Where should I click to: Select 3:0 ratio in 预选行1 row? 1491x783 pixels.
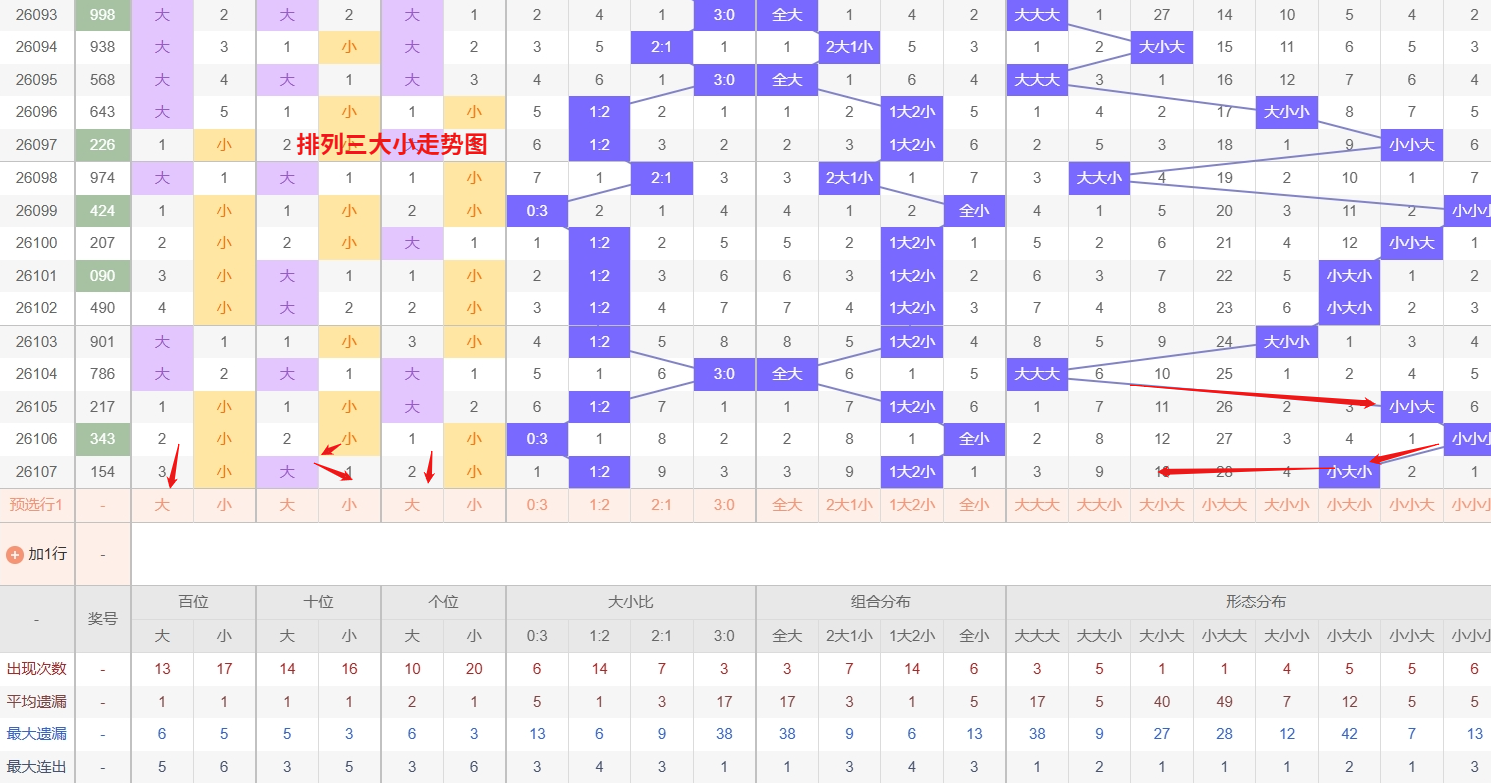[x=724, y=505]
